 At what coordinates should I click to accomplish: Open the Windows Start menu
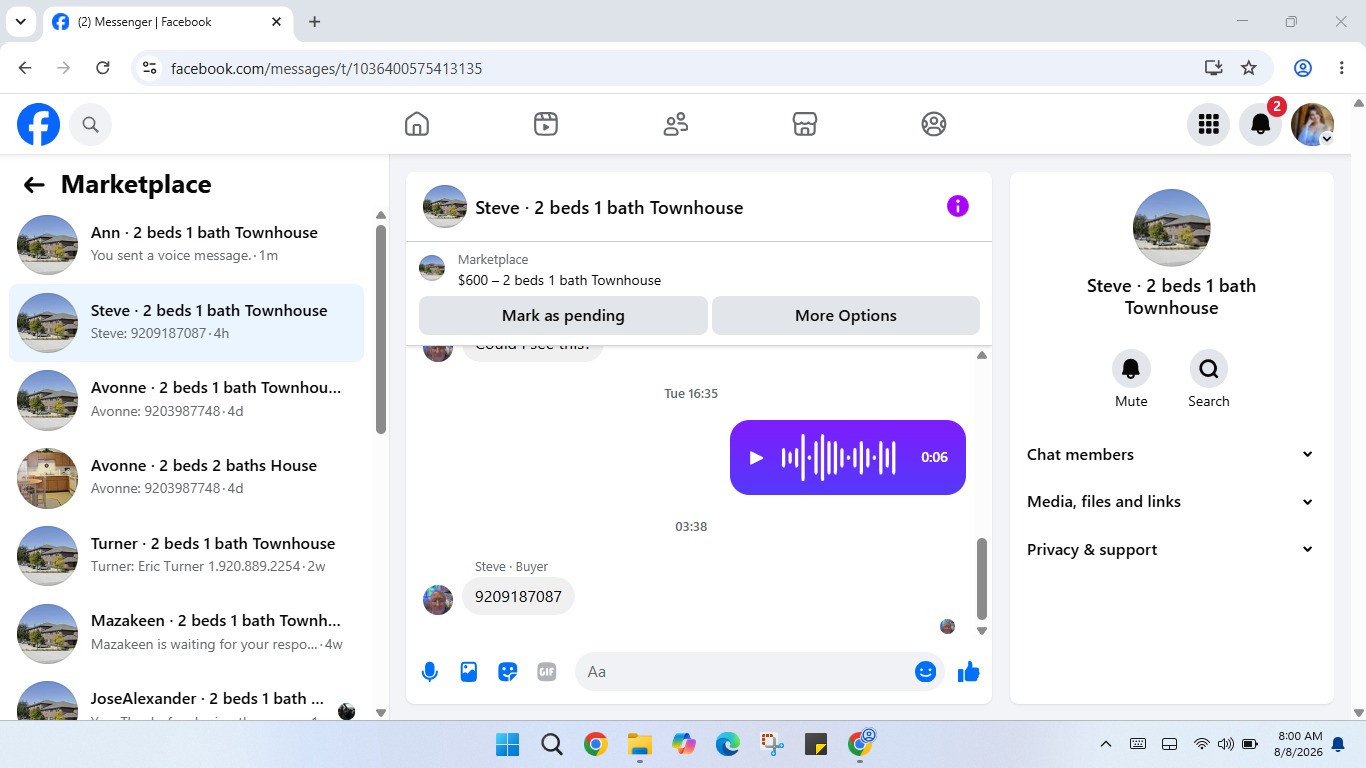click(507, 744)
